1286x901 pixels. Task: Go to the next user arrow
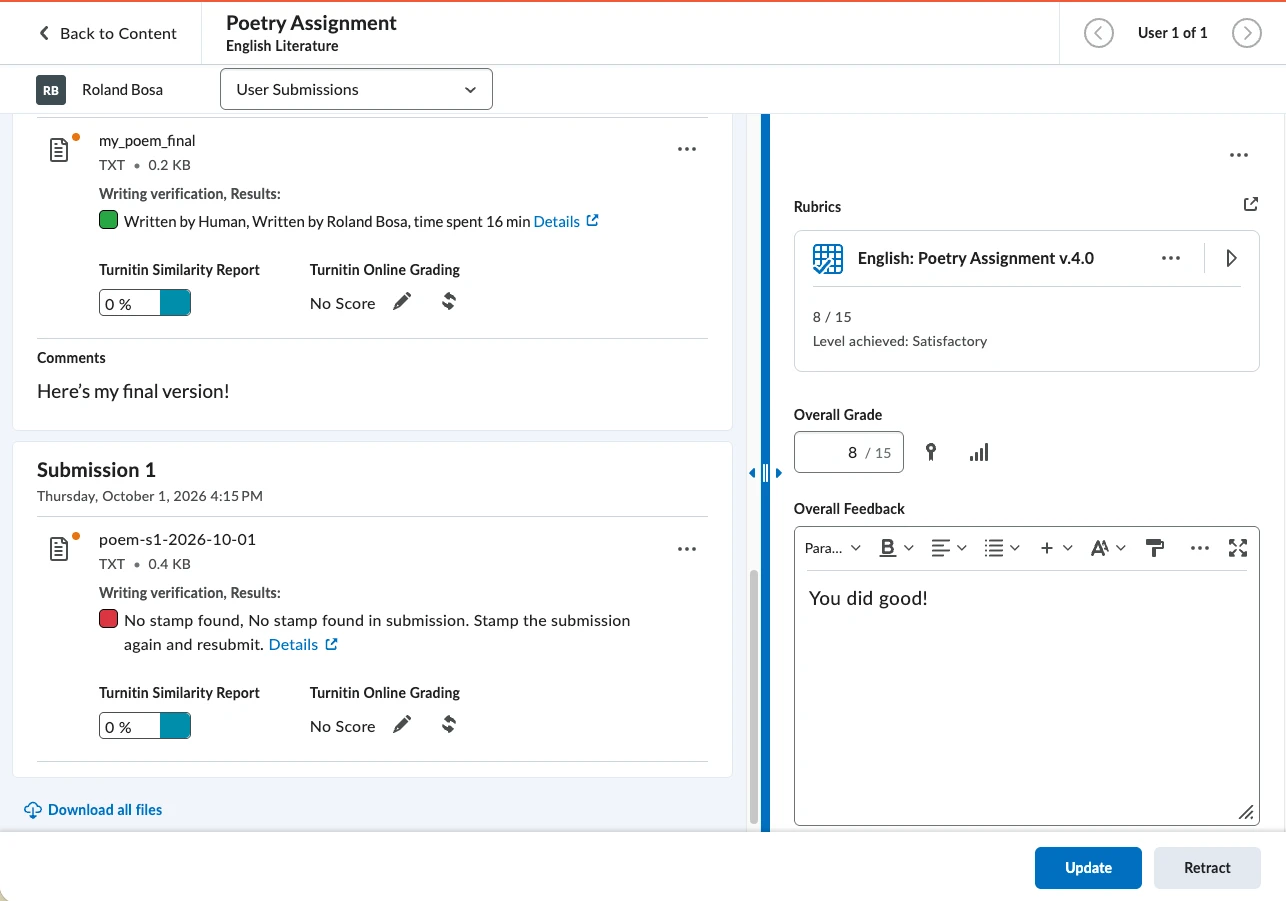pos(1247,33)
